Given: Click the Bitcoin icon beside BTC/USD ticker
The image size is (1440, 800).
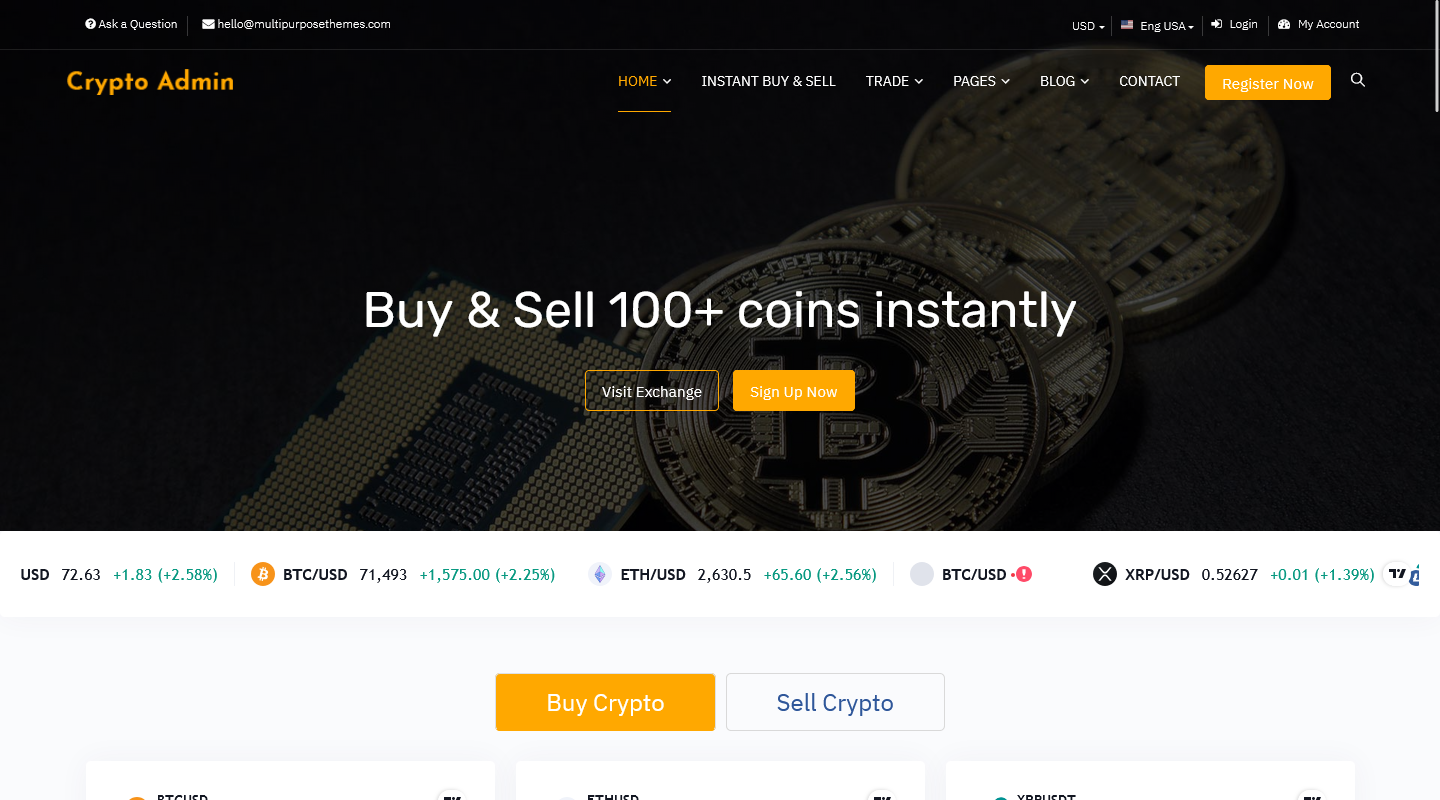Looking at the screenshot, I should pos(263,574).
